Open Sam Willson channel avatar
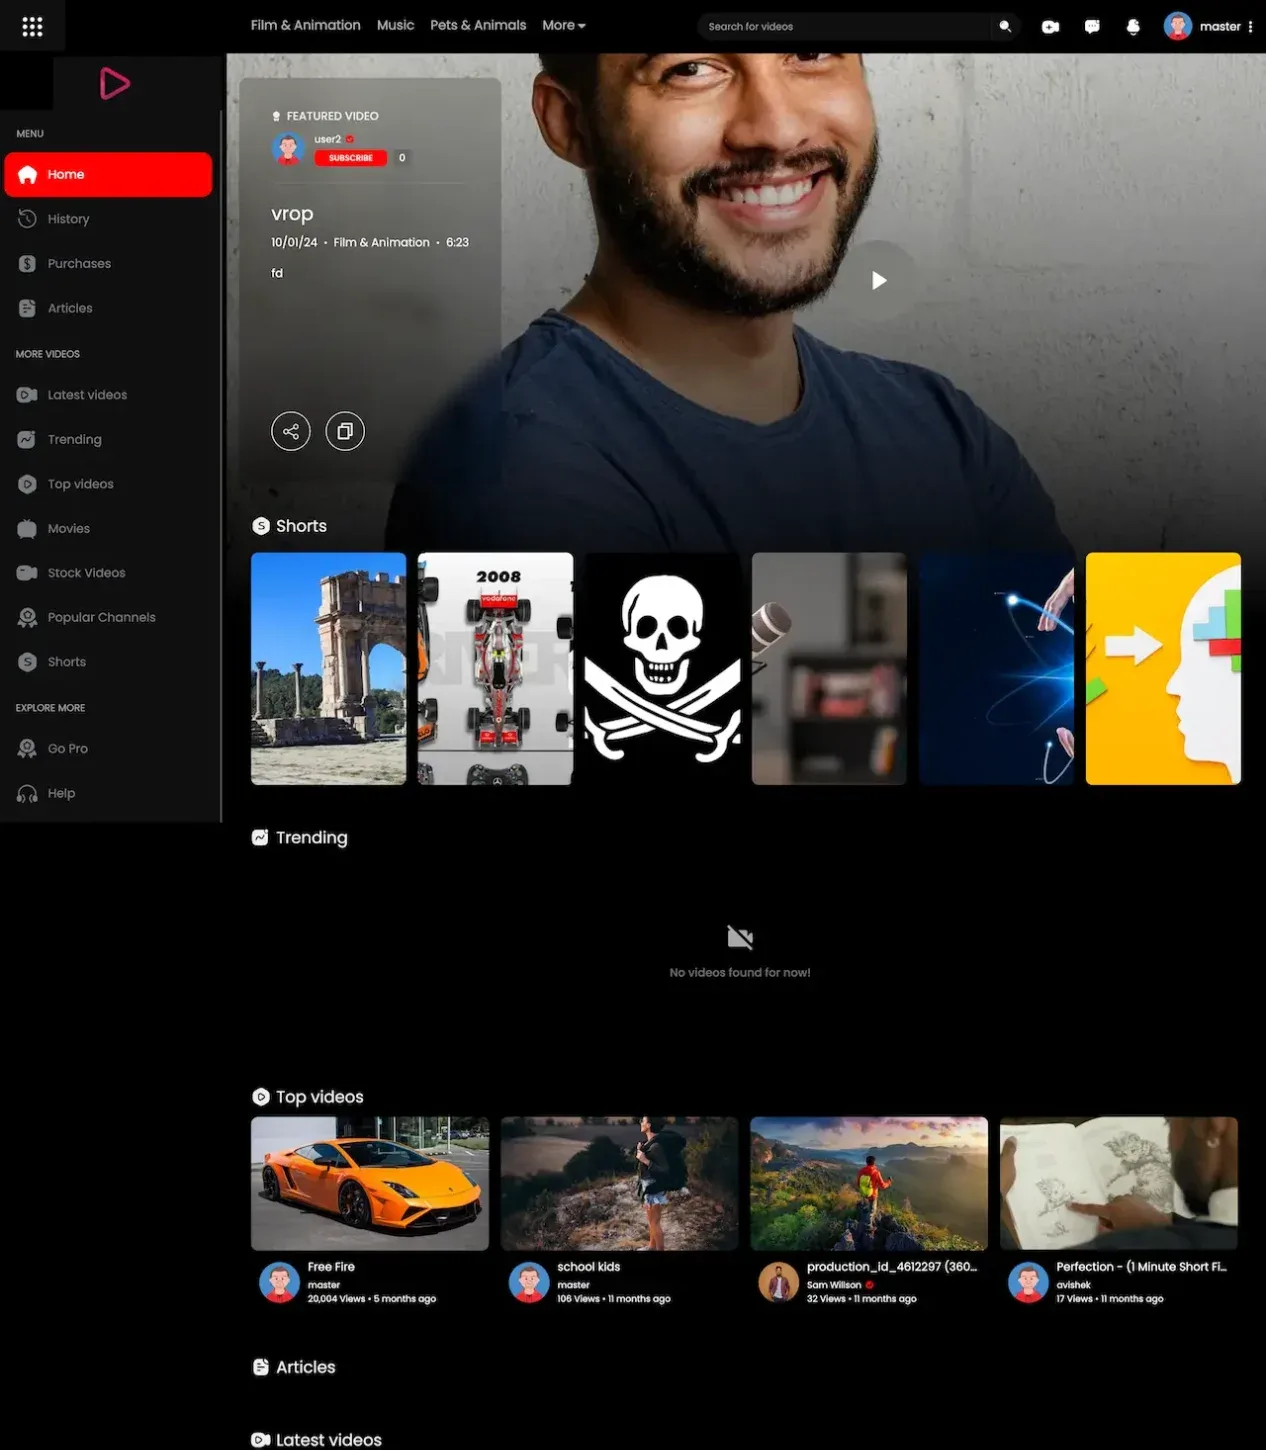The height and width of the screenshot is (1450, 1266). point(778,1282)
